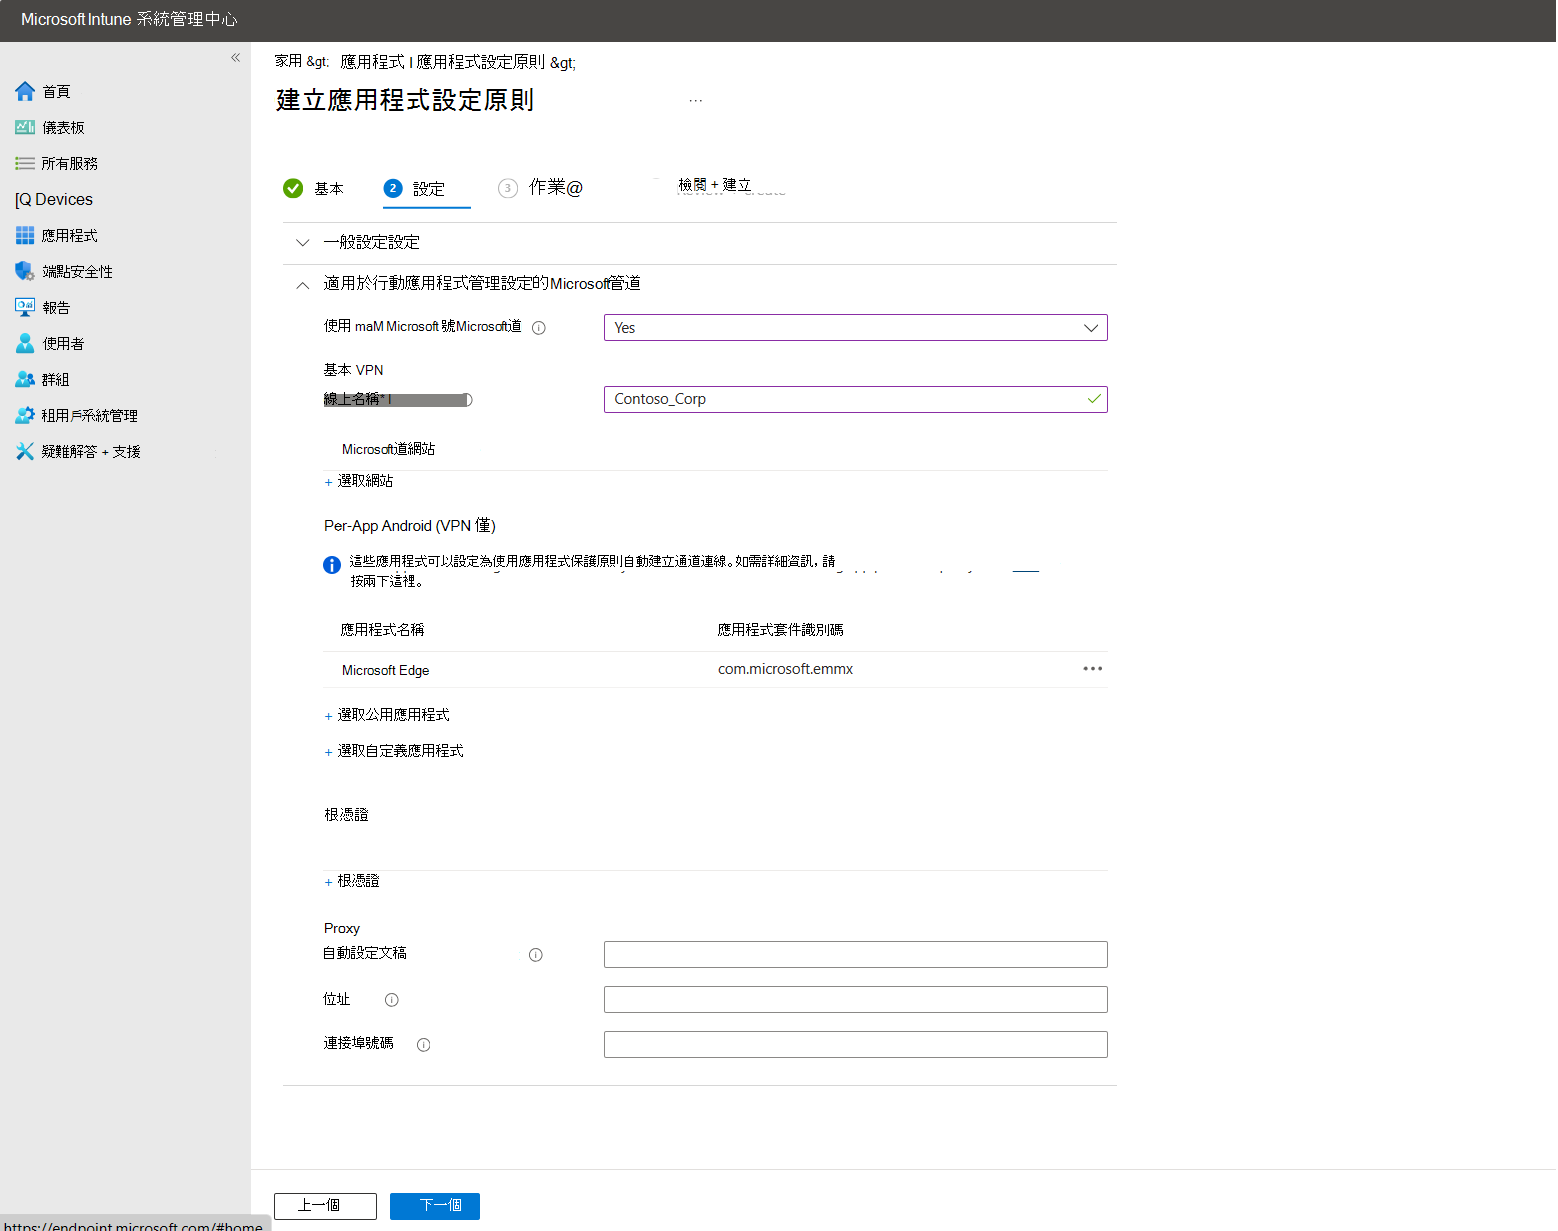Click Select public apps (選取公用應用程式) link

[x=387, y=715]
